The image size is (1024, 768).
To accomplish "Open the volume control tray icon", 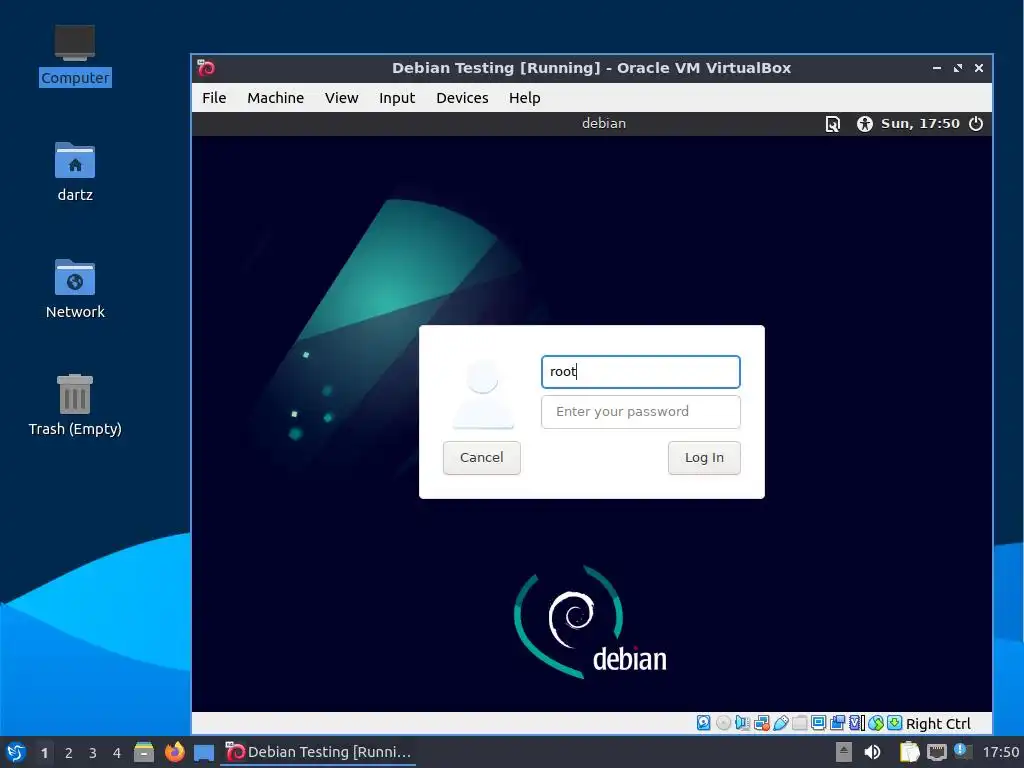I will tap(872, 752).
